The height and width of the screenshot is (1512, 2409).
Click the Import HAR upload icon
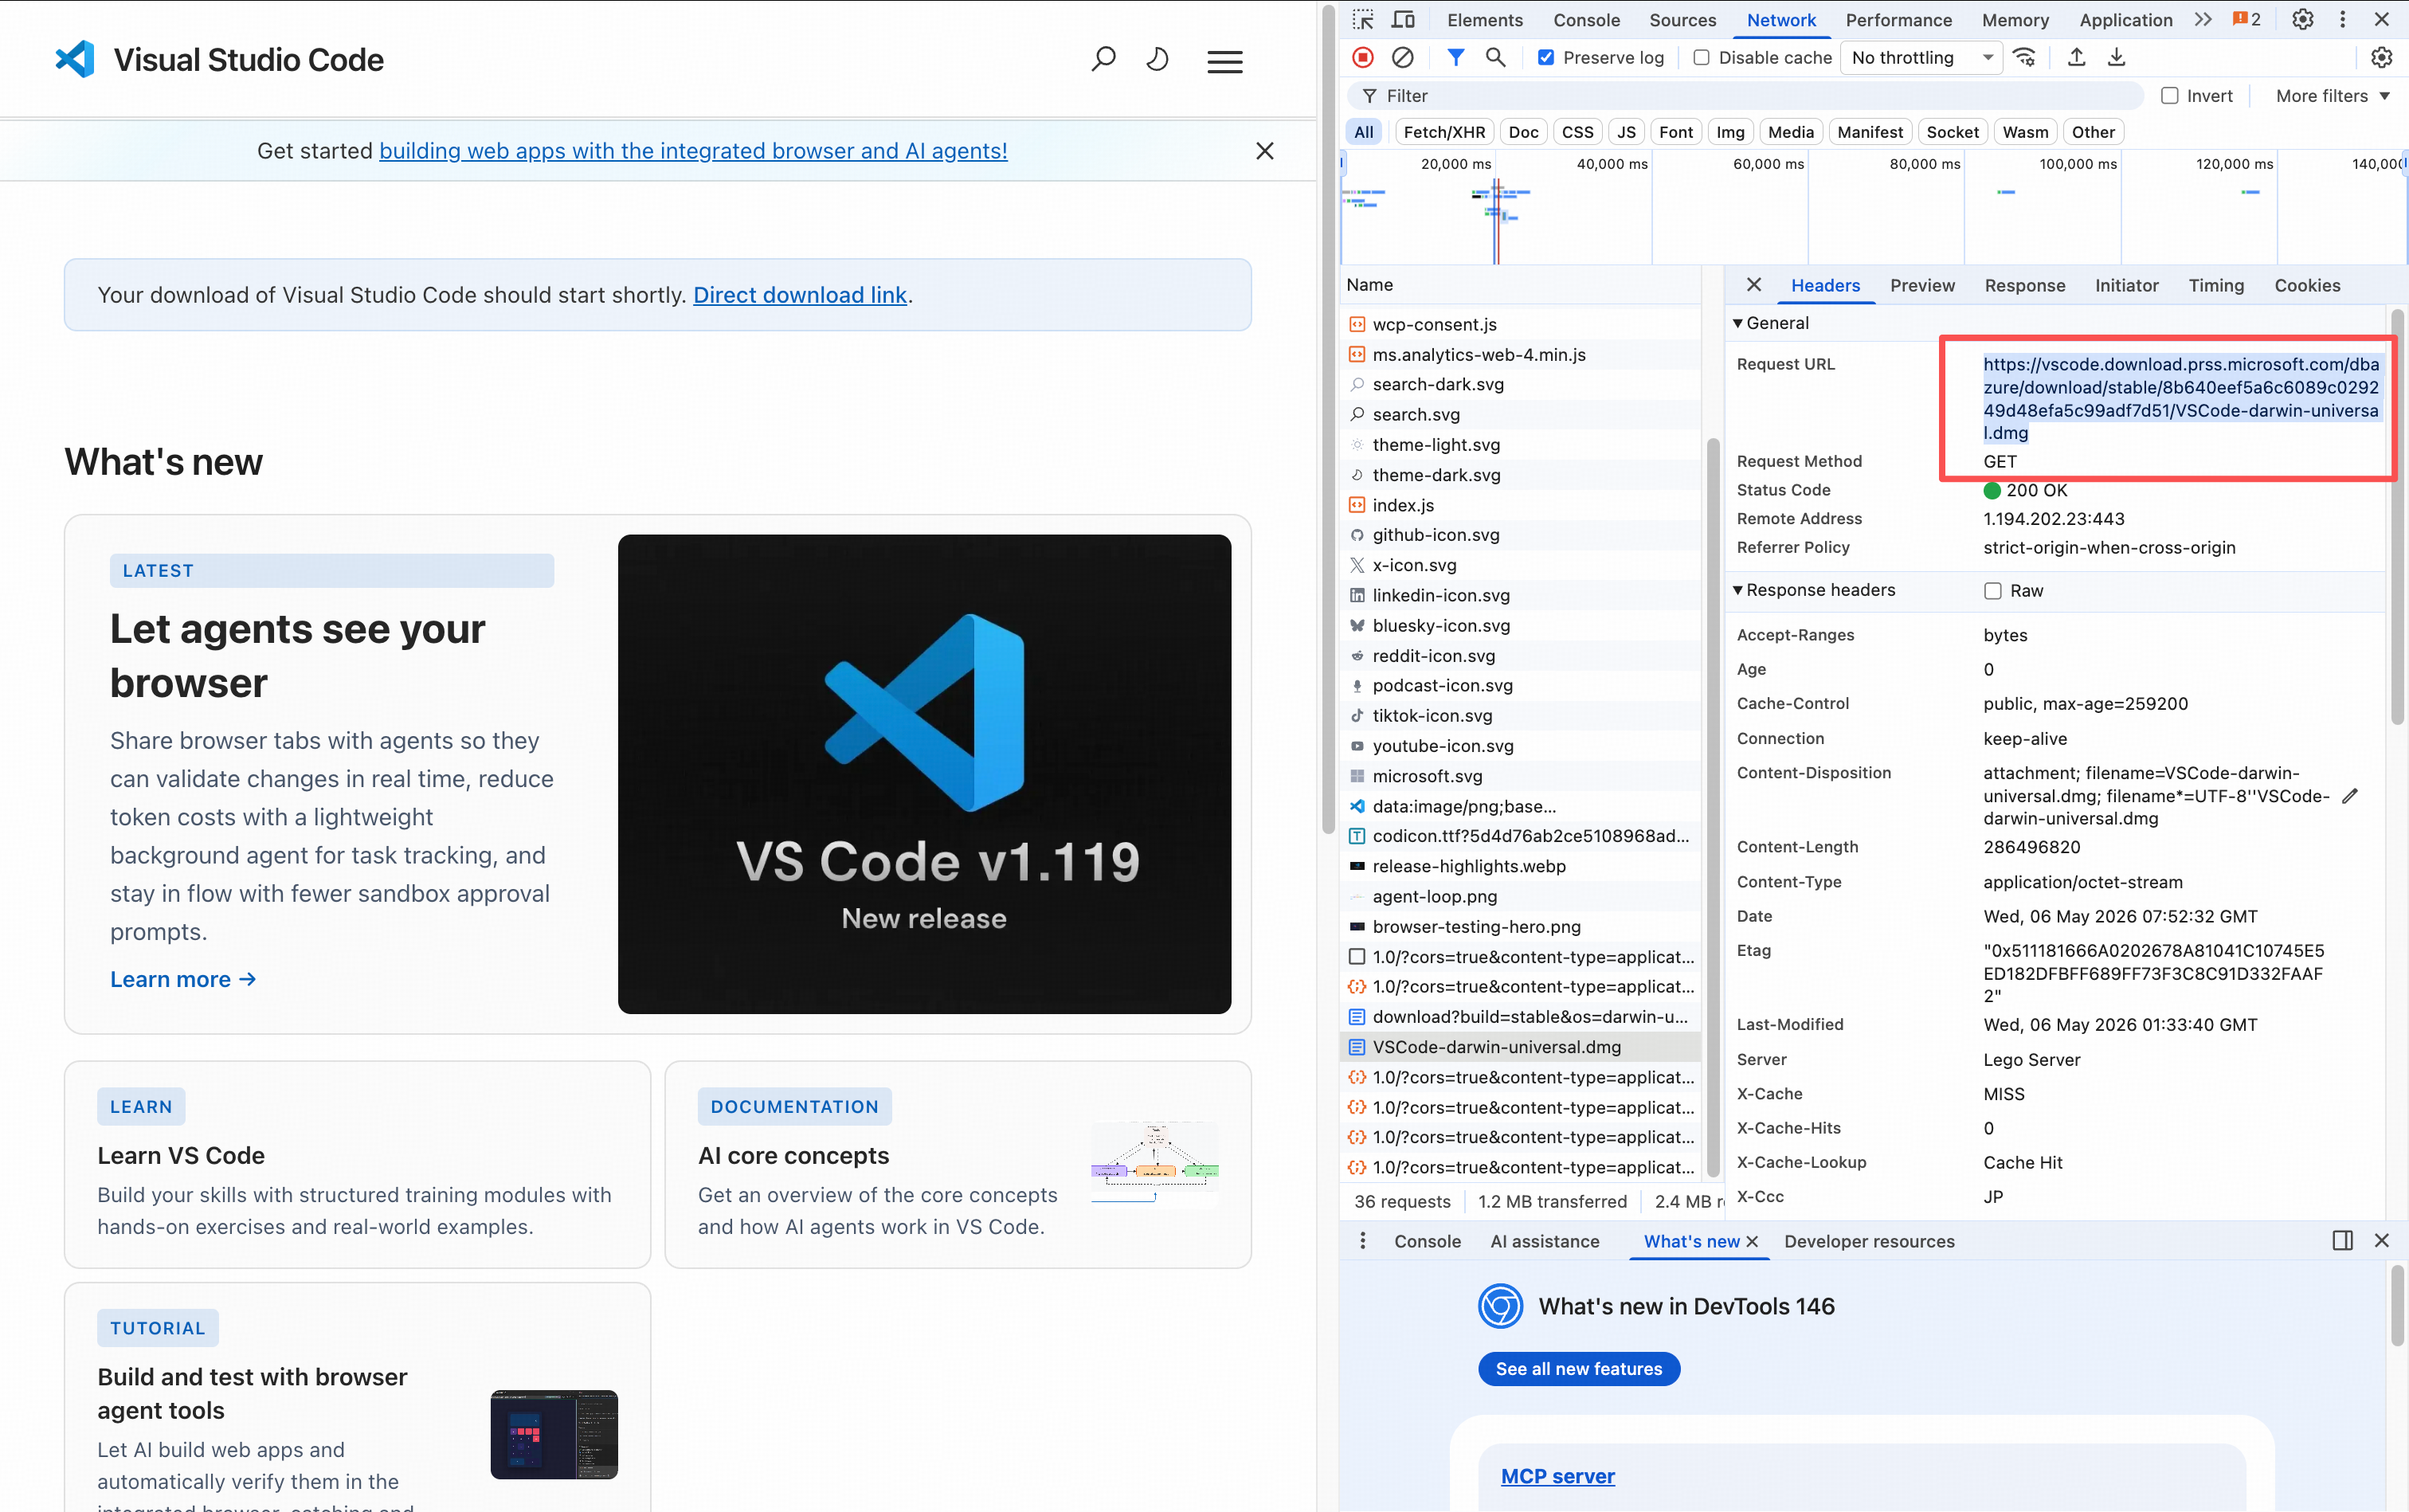[2076, 57]
